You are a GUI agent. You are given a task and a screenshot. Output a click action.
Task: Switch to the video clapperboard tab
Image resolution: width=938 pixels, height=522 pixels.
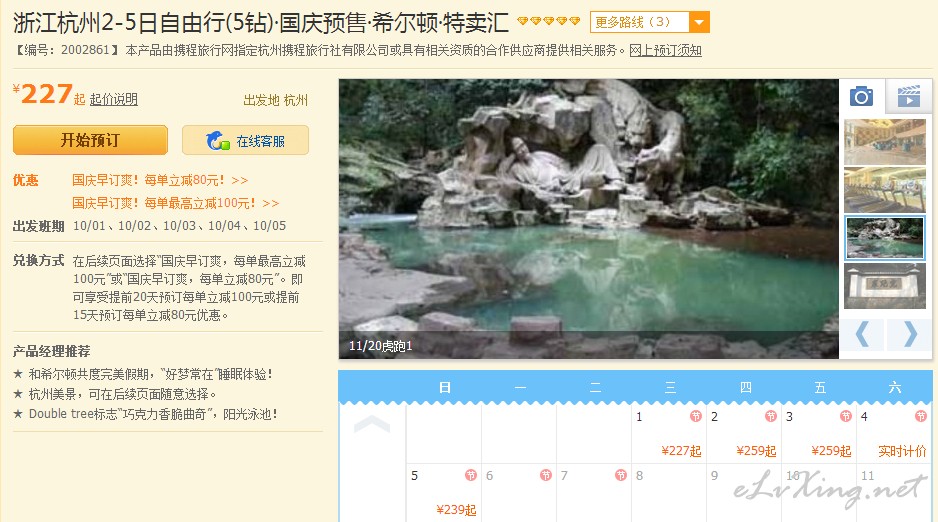pos(909,96)
